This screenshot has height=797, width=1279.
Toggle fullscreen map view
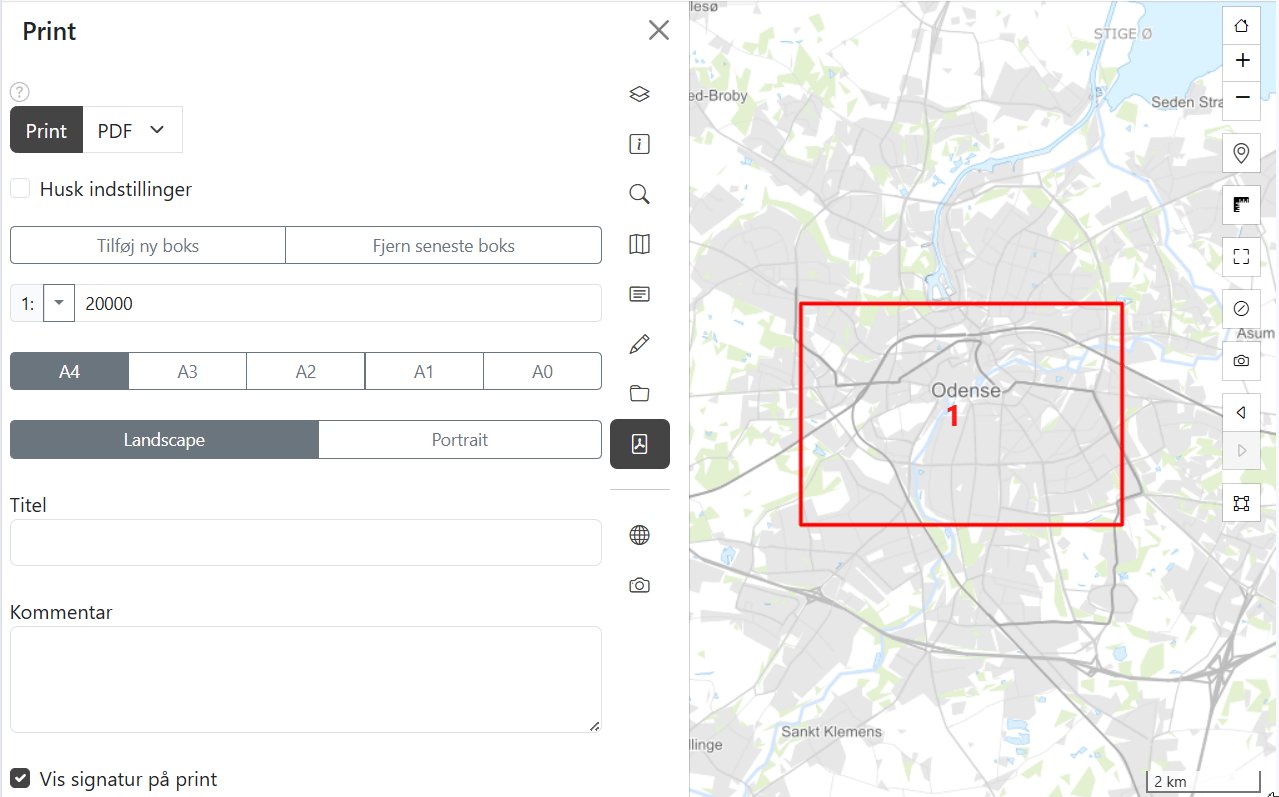coord(1242,257)
